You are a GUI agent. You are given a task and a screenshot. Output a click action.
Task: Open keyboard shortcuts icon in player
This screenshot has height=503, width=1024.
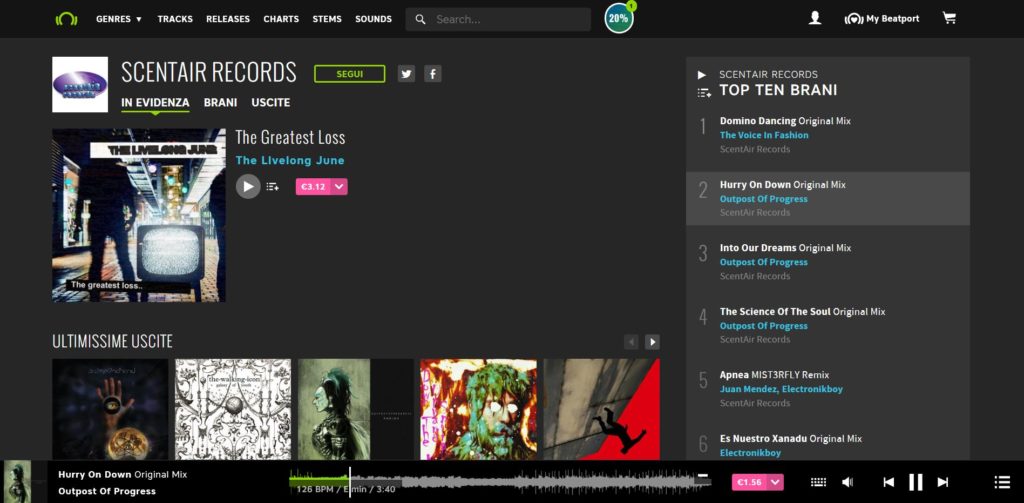pyautogui.click(x=818, y=482)
